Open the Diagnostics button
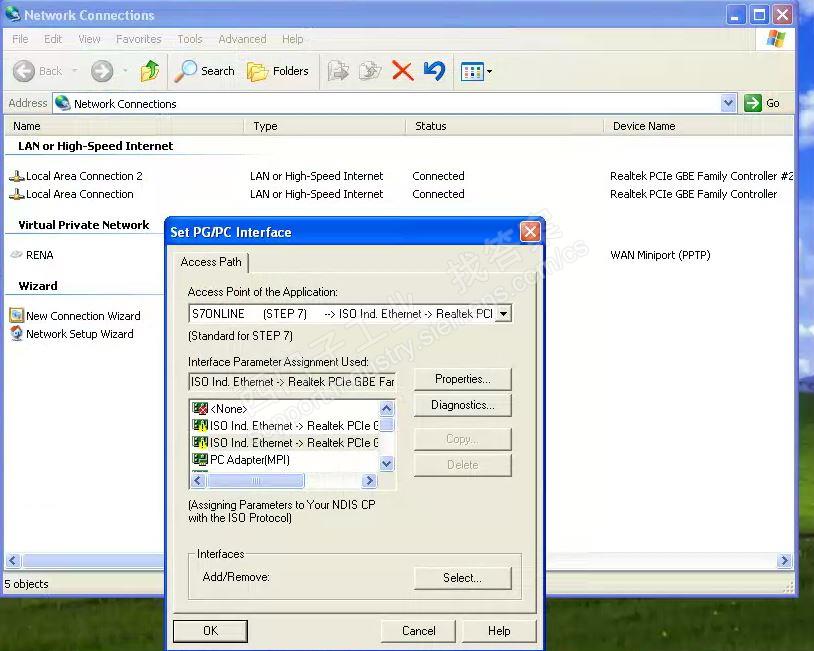 (463, 405)
